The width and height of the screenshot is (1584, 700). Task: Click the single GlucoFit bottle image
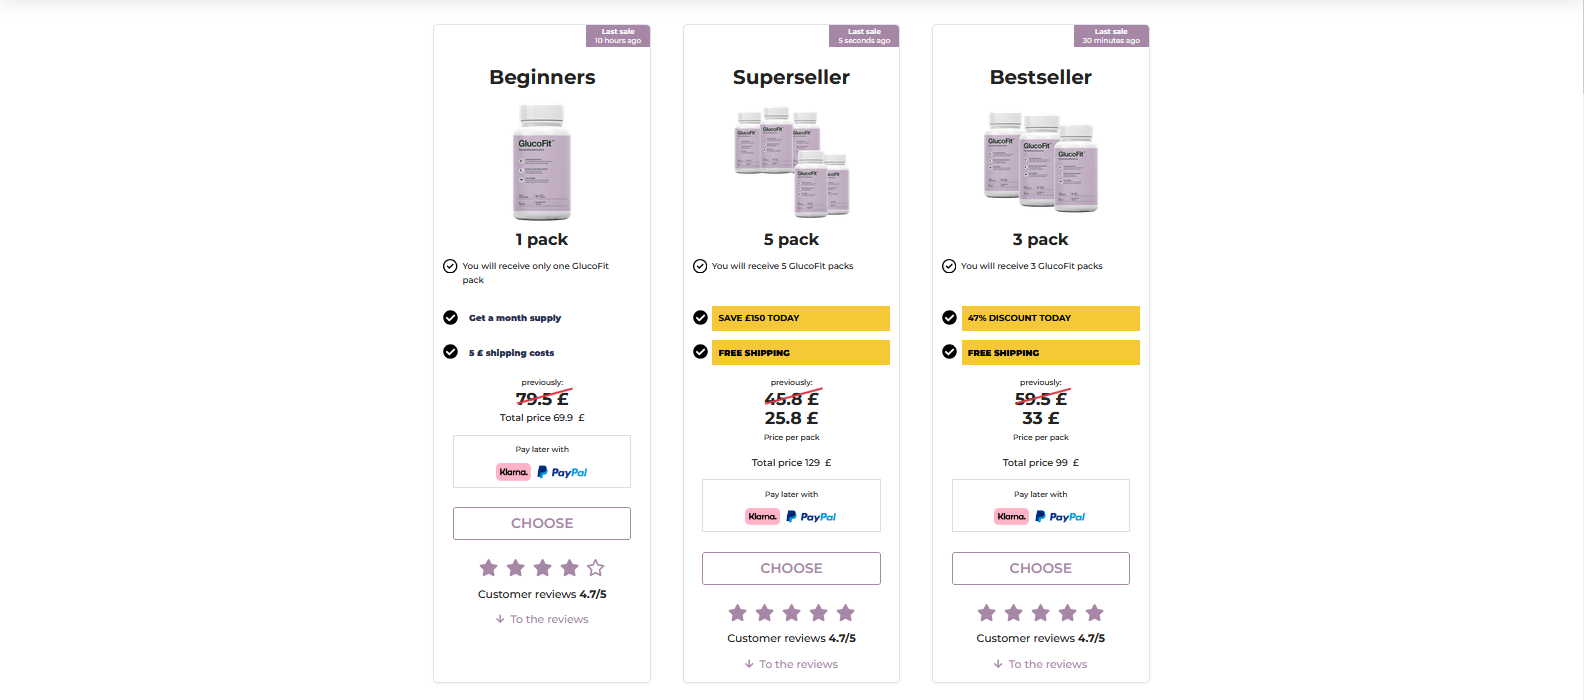pyautogui.click(x=542, y=163)
